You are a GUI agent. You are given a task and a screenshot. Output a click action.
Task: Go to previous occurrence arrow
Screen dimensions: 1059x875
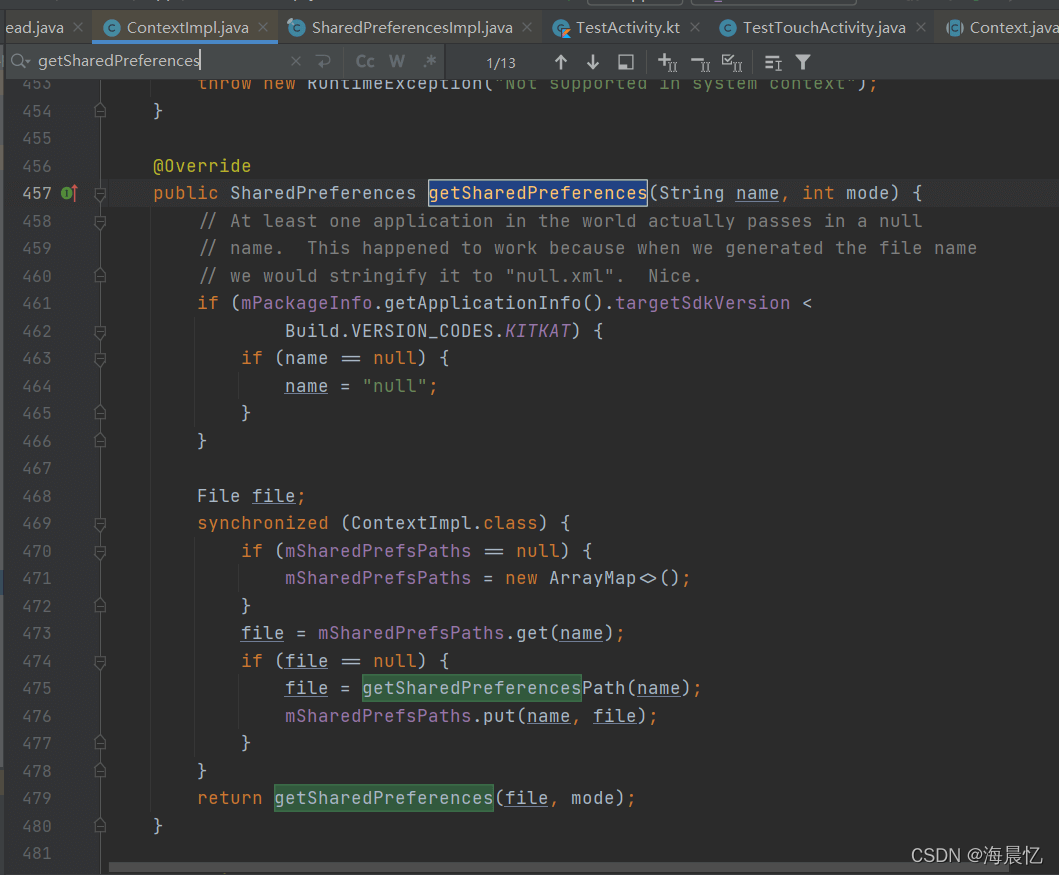tap(561, 62)
